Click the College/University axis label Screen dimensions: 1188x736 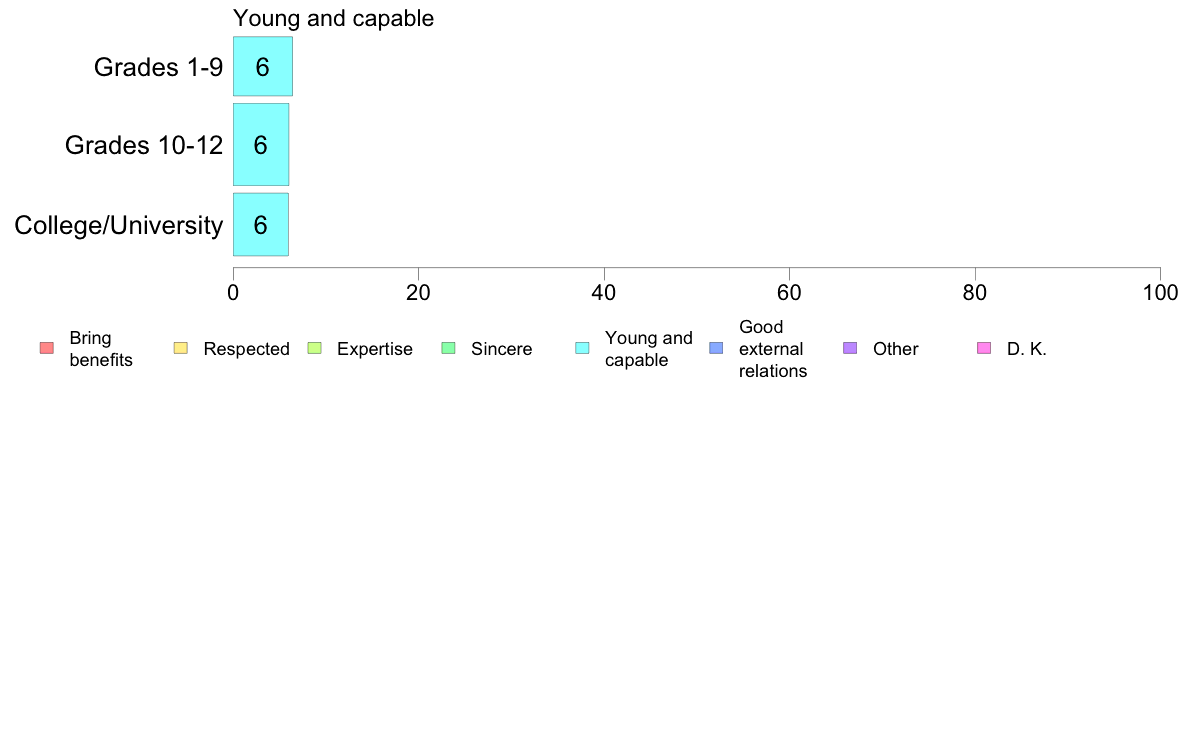coord(119,225)
